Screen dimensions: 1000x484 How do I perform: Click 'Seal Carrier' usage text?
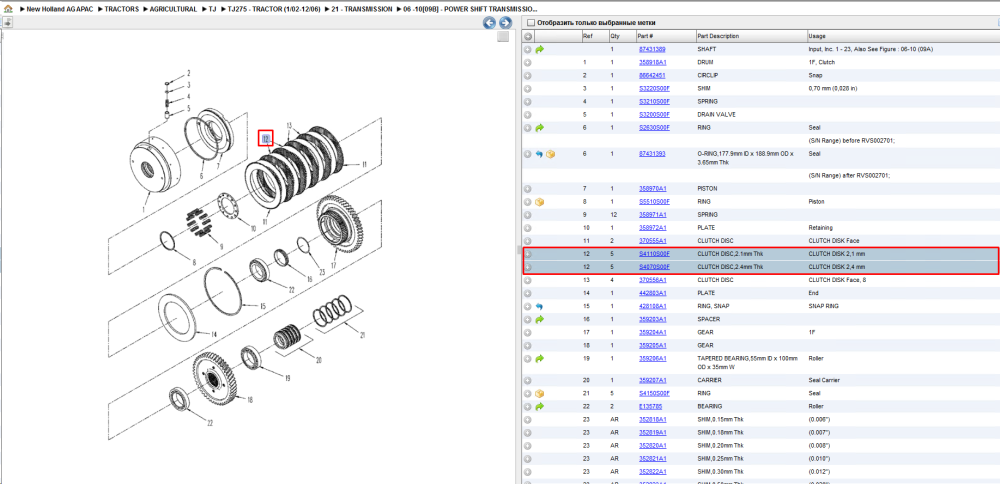(825, 380)
